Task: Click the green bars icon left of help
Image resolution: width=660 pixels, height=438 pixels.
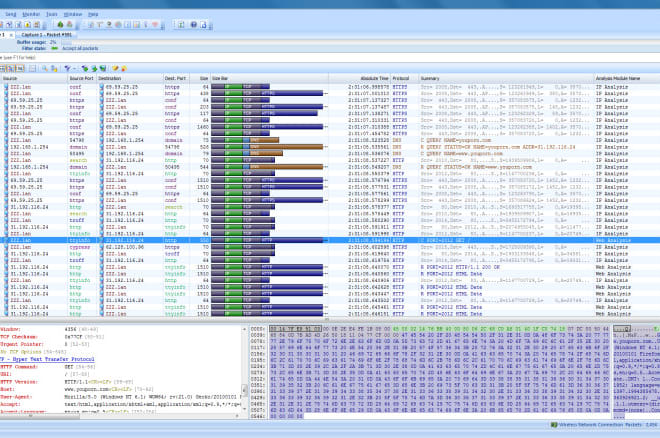Action: coord(181,25)
